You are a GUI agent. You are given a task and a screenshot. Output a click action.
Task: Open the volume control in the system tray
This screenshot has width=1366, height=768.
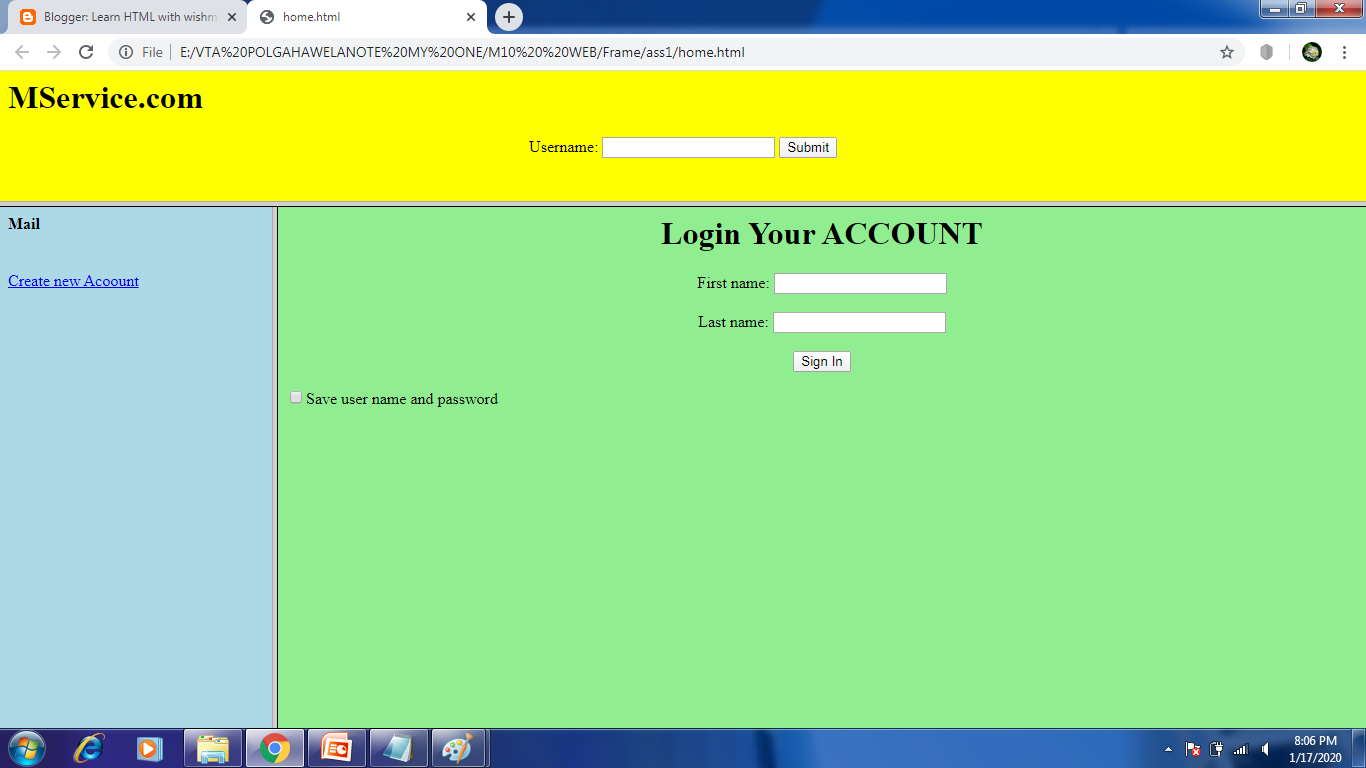[x=1264, y=748]
